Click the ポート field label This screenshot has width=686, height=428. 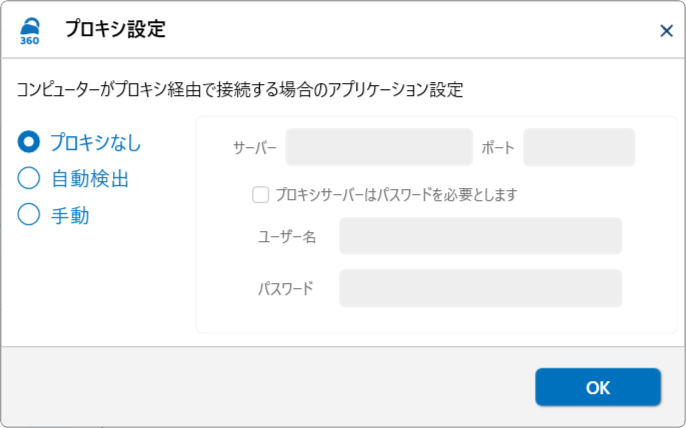pyautogui.click(x=497, y=148)
